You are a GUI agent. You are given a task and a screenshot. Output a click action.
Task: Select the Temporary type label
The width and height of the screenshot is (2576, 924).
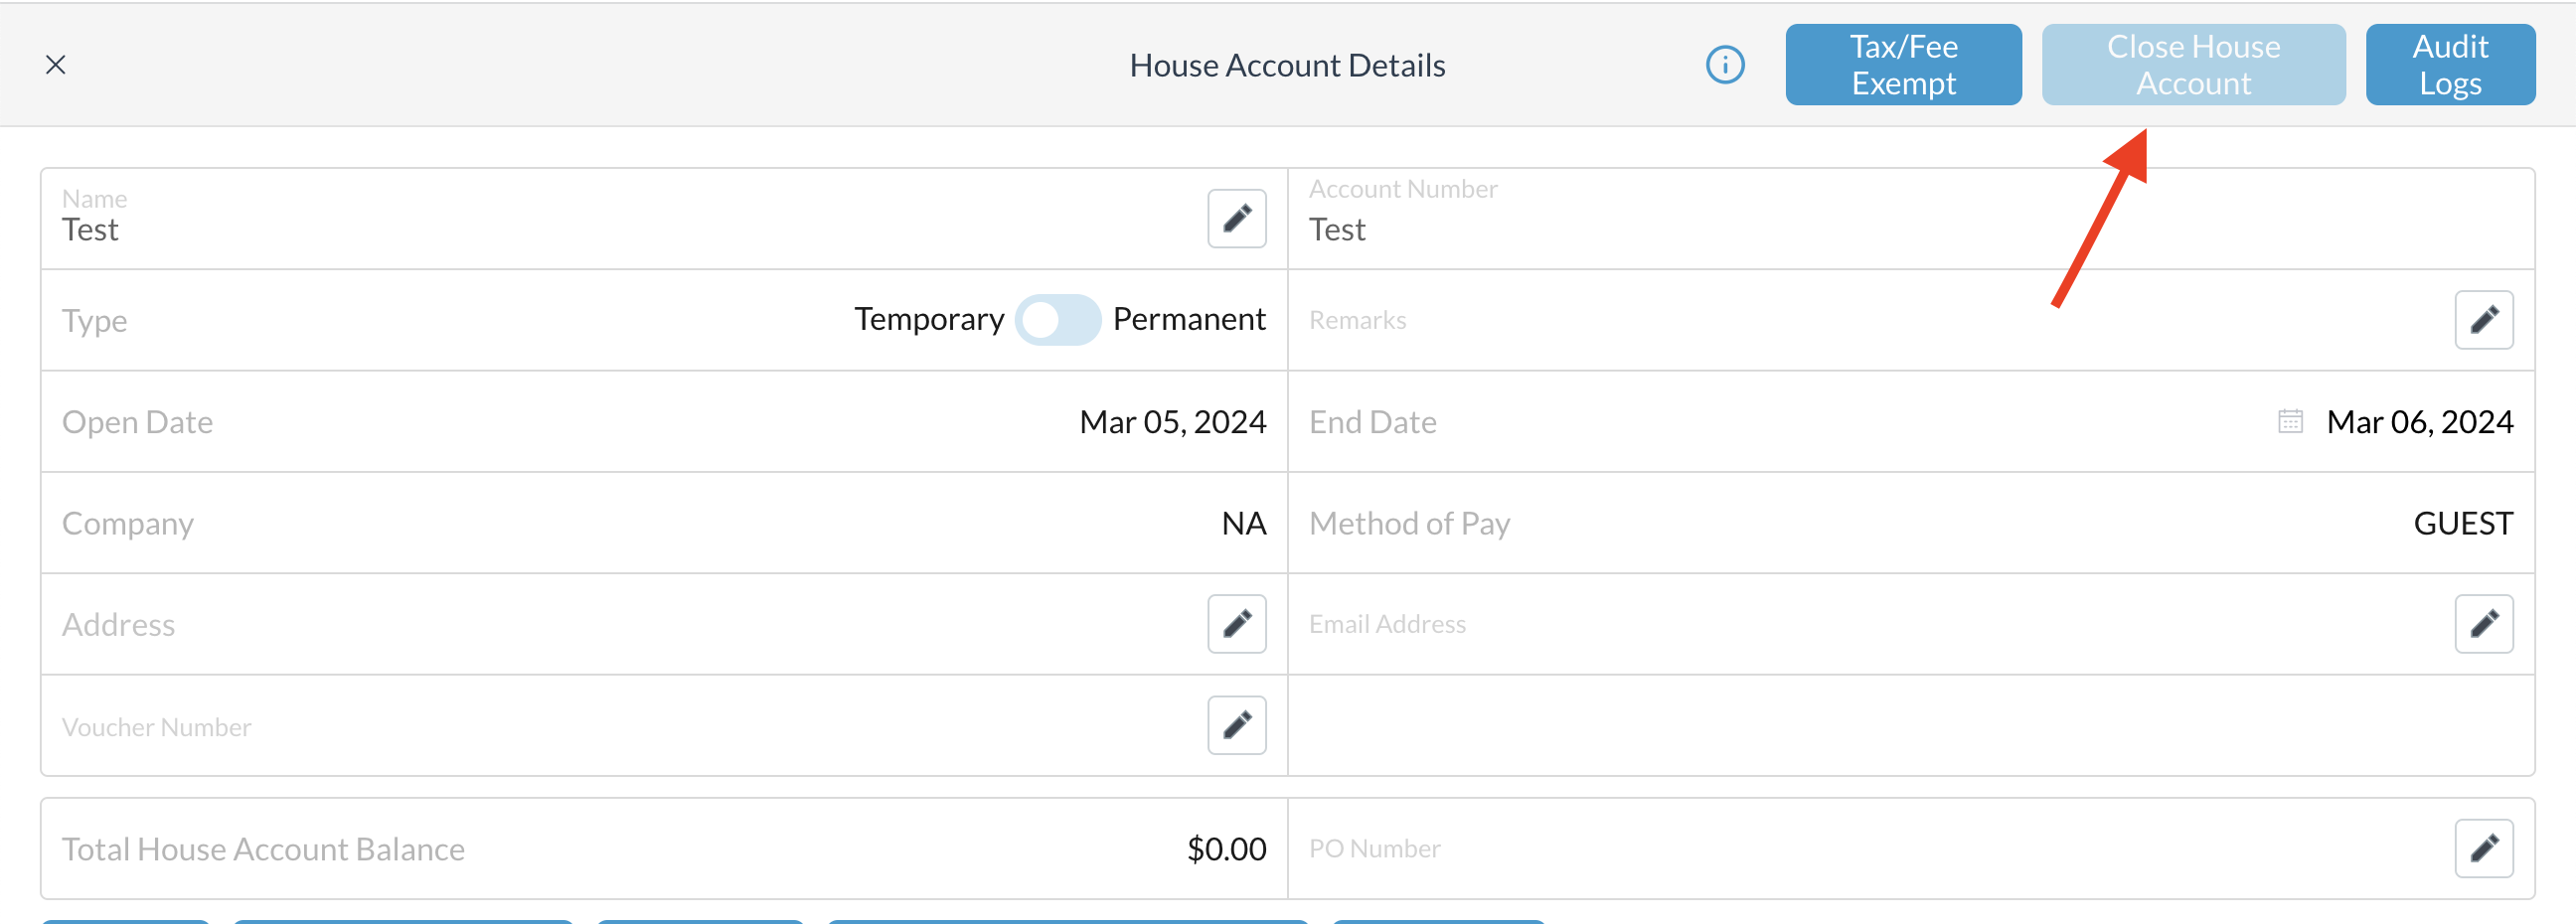(929, 319)
